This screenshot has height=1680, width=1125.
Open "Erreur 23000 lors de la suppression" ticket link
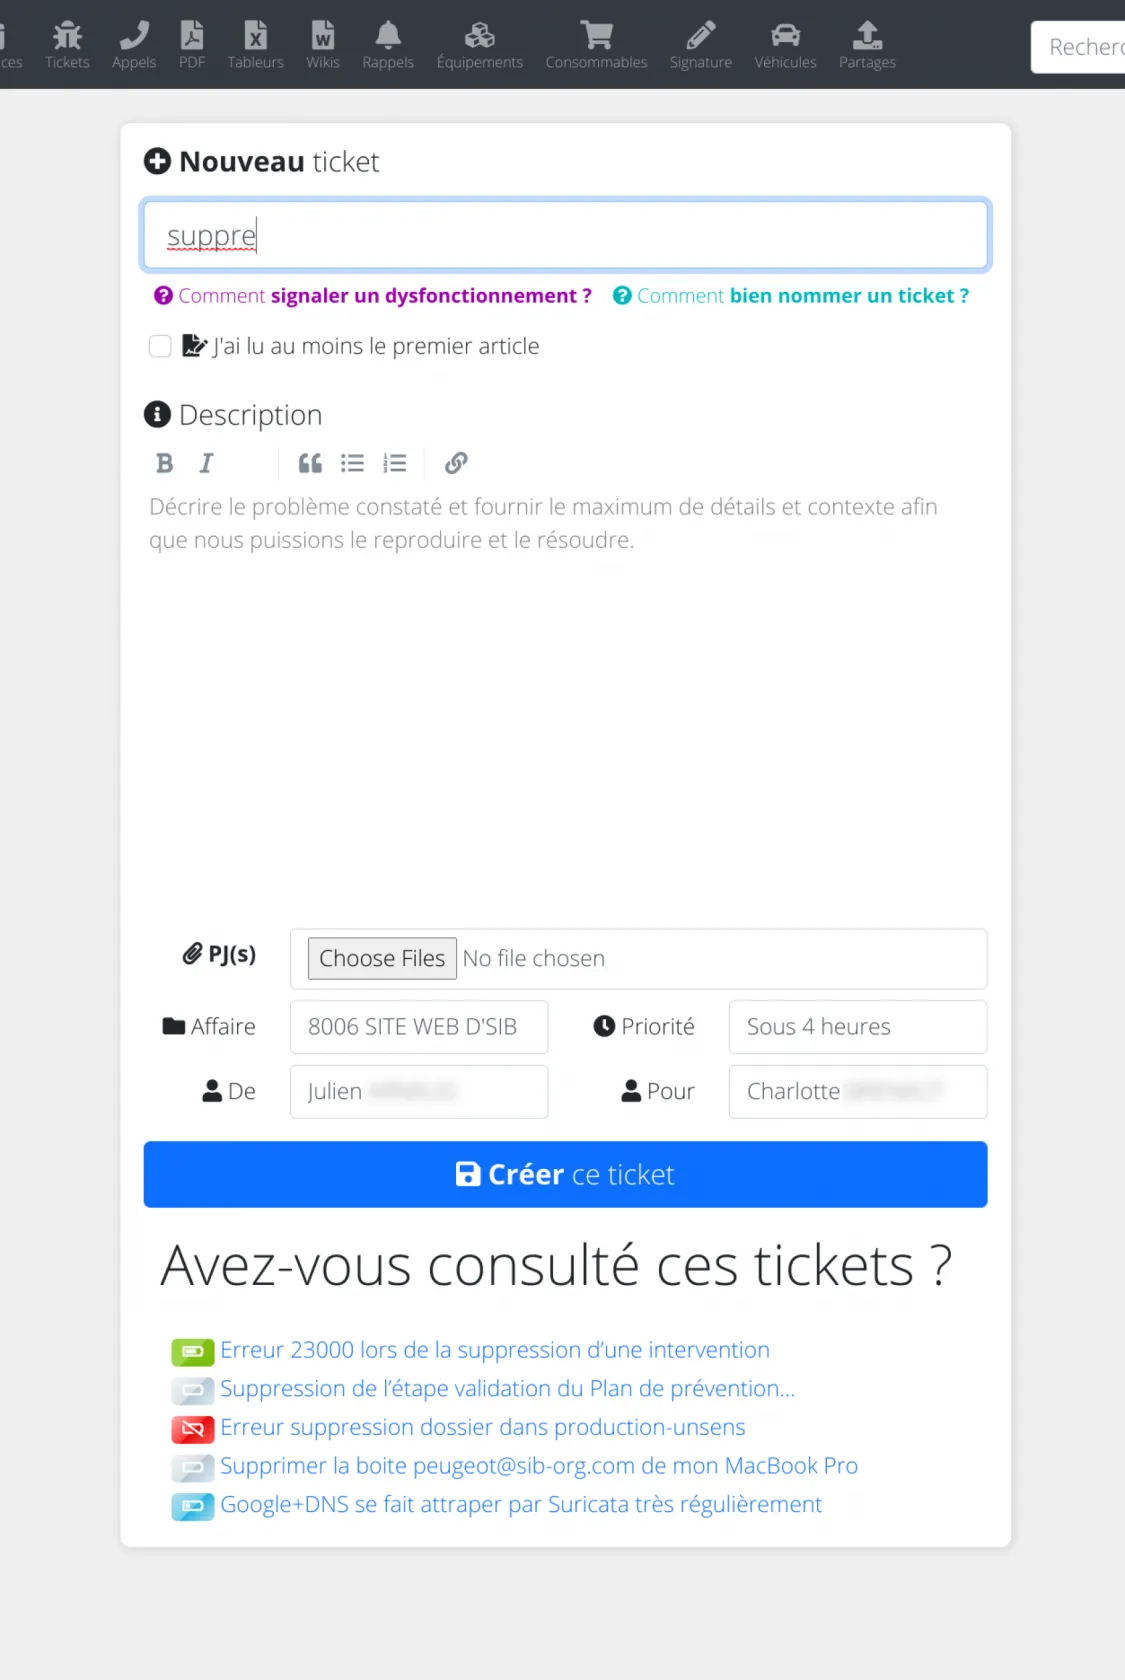(494, 1350)
